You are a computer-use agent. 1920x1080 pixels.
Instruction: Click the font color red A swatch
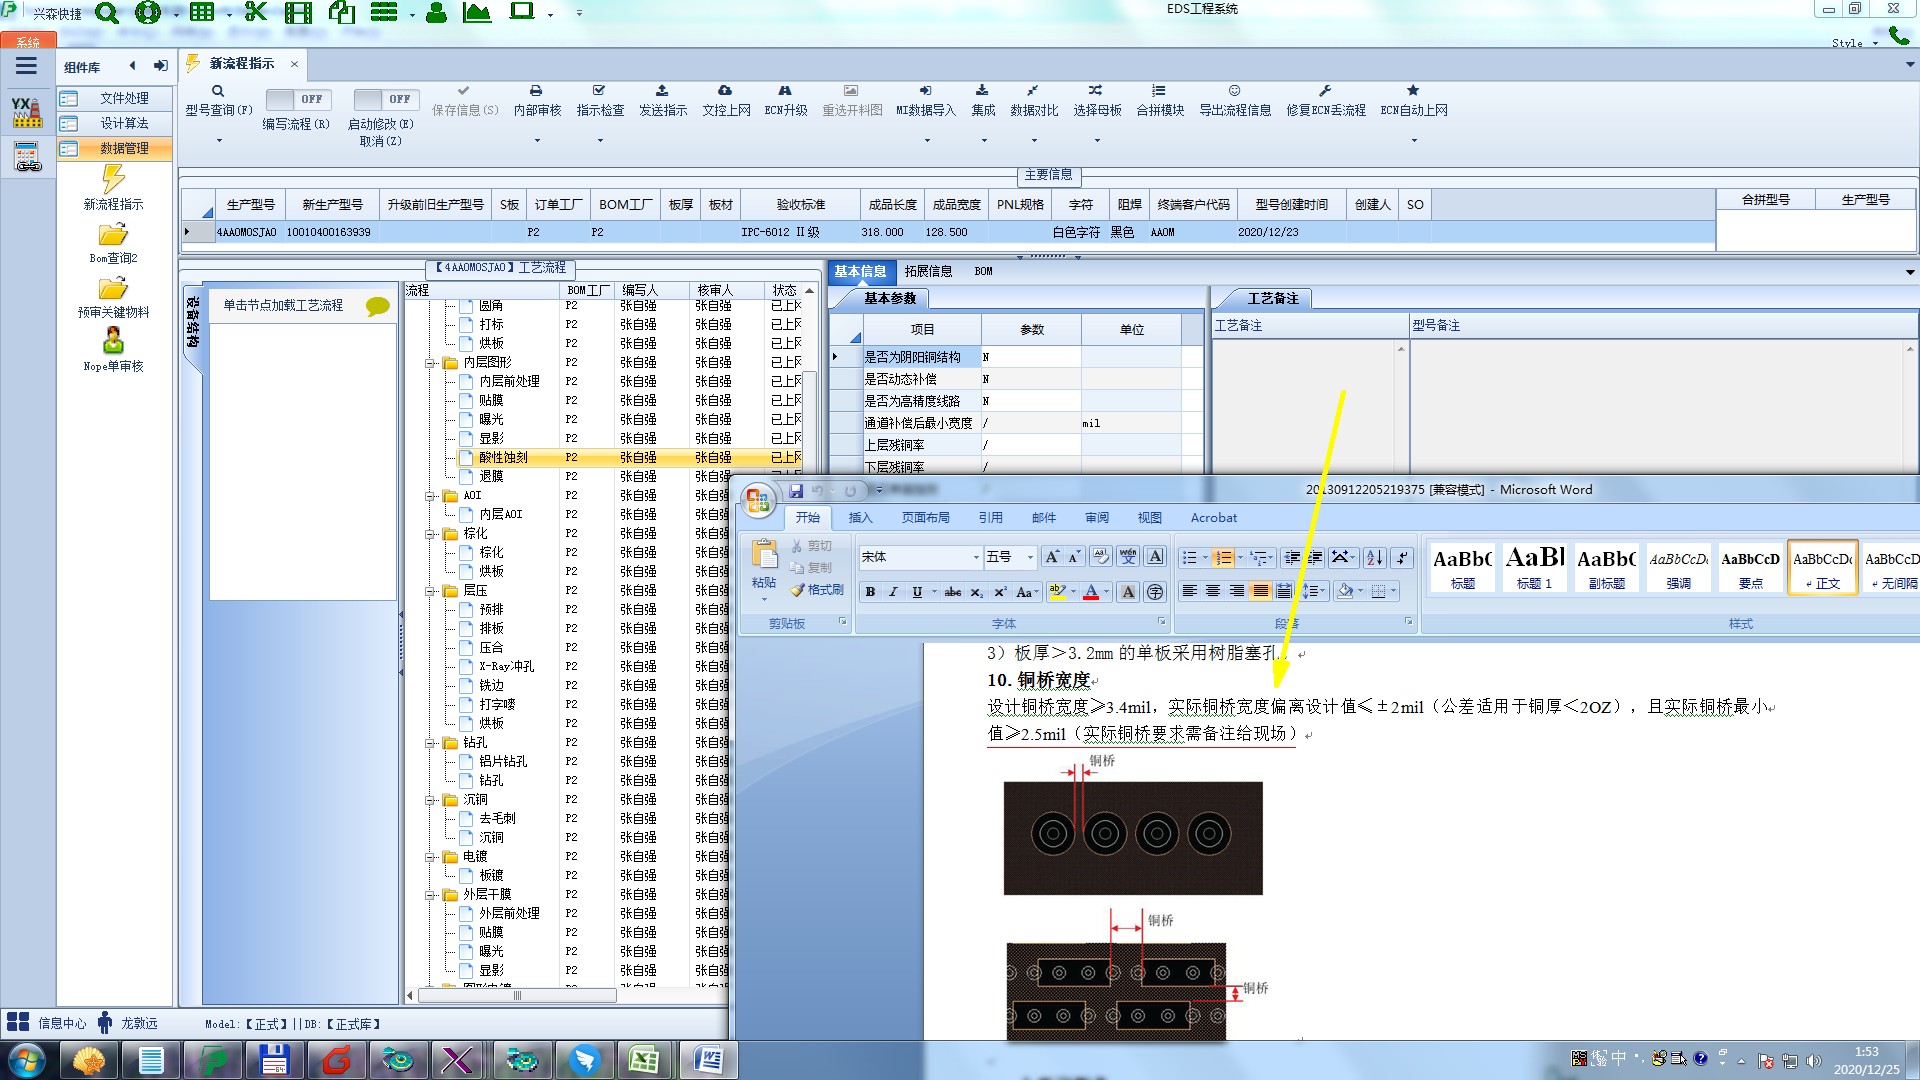click(x=1091, y=592)
